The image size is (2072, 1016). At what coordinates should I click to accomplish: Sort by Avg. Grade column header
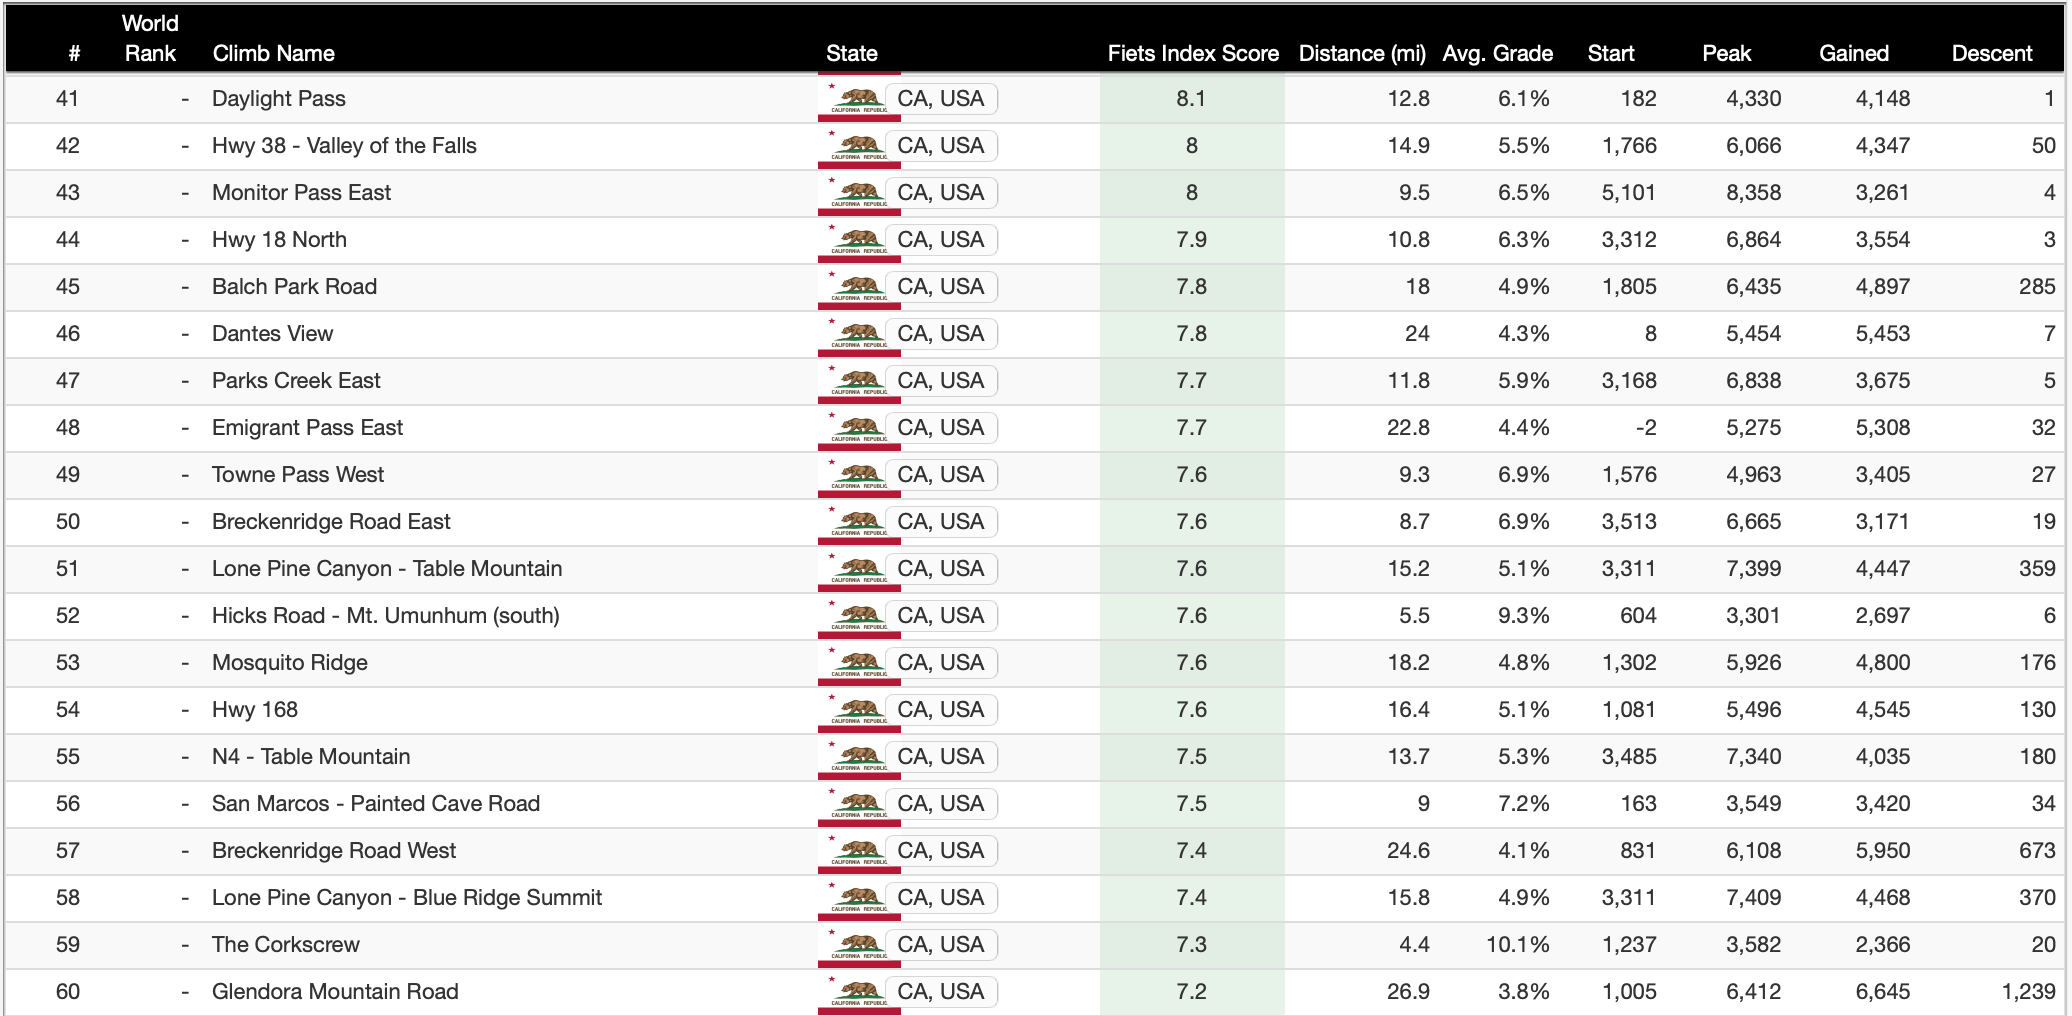coord(1497,54)
